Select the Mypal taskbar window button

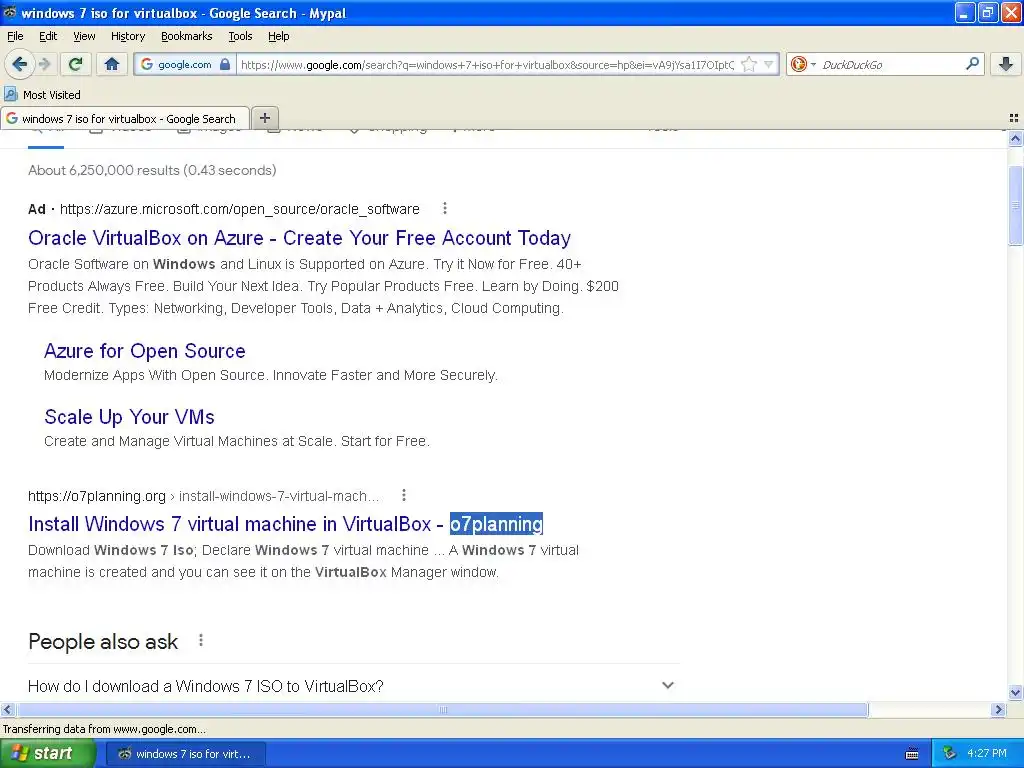(185, 754)
